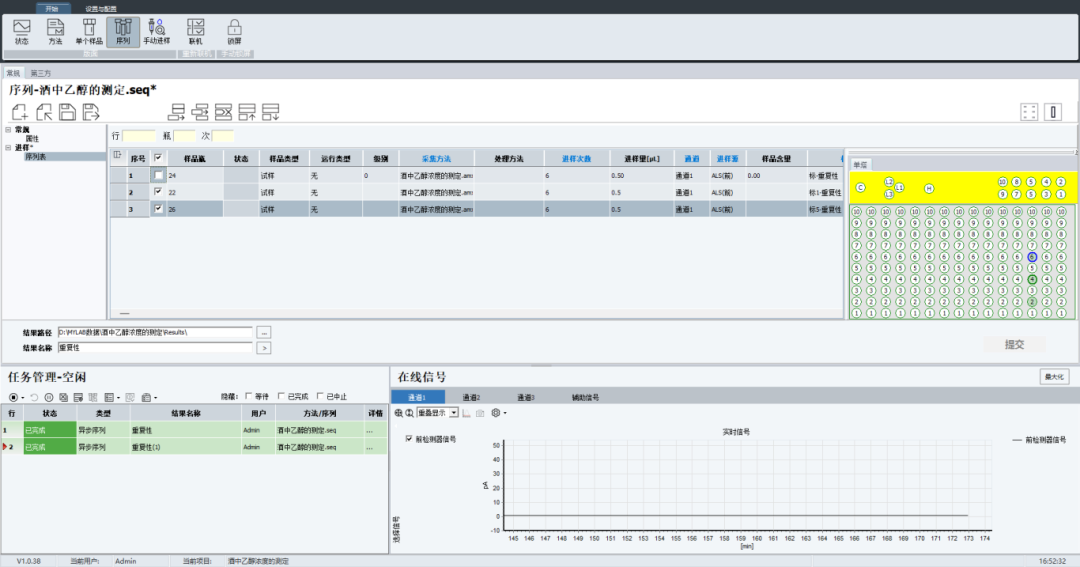Expand the task list view options dropdown

click(118, 398)
